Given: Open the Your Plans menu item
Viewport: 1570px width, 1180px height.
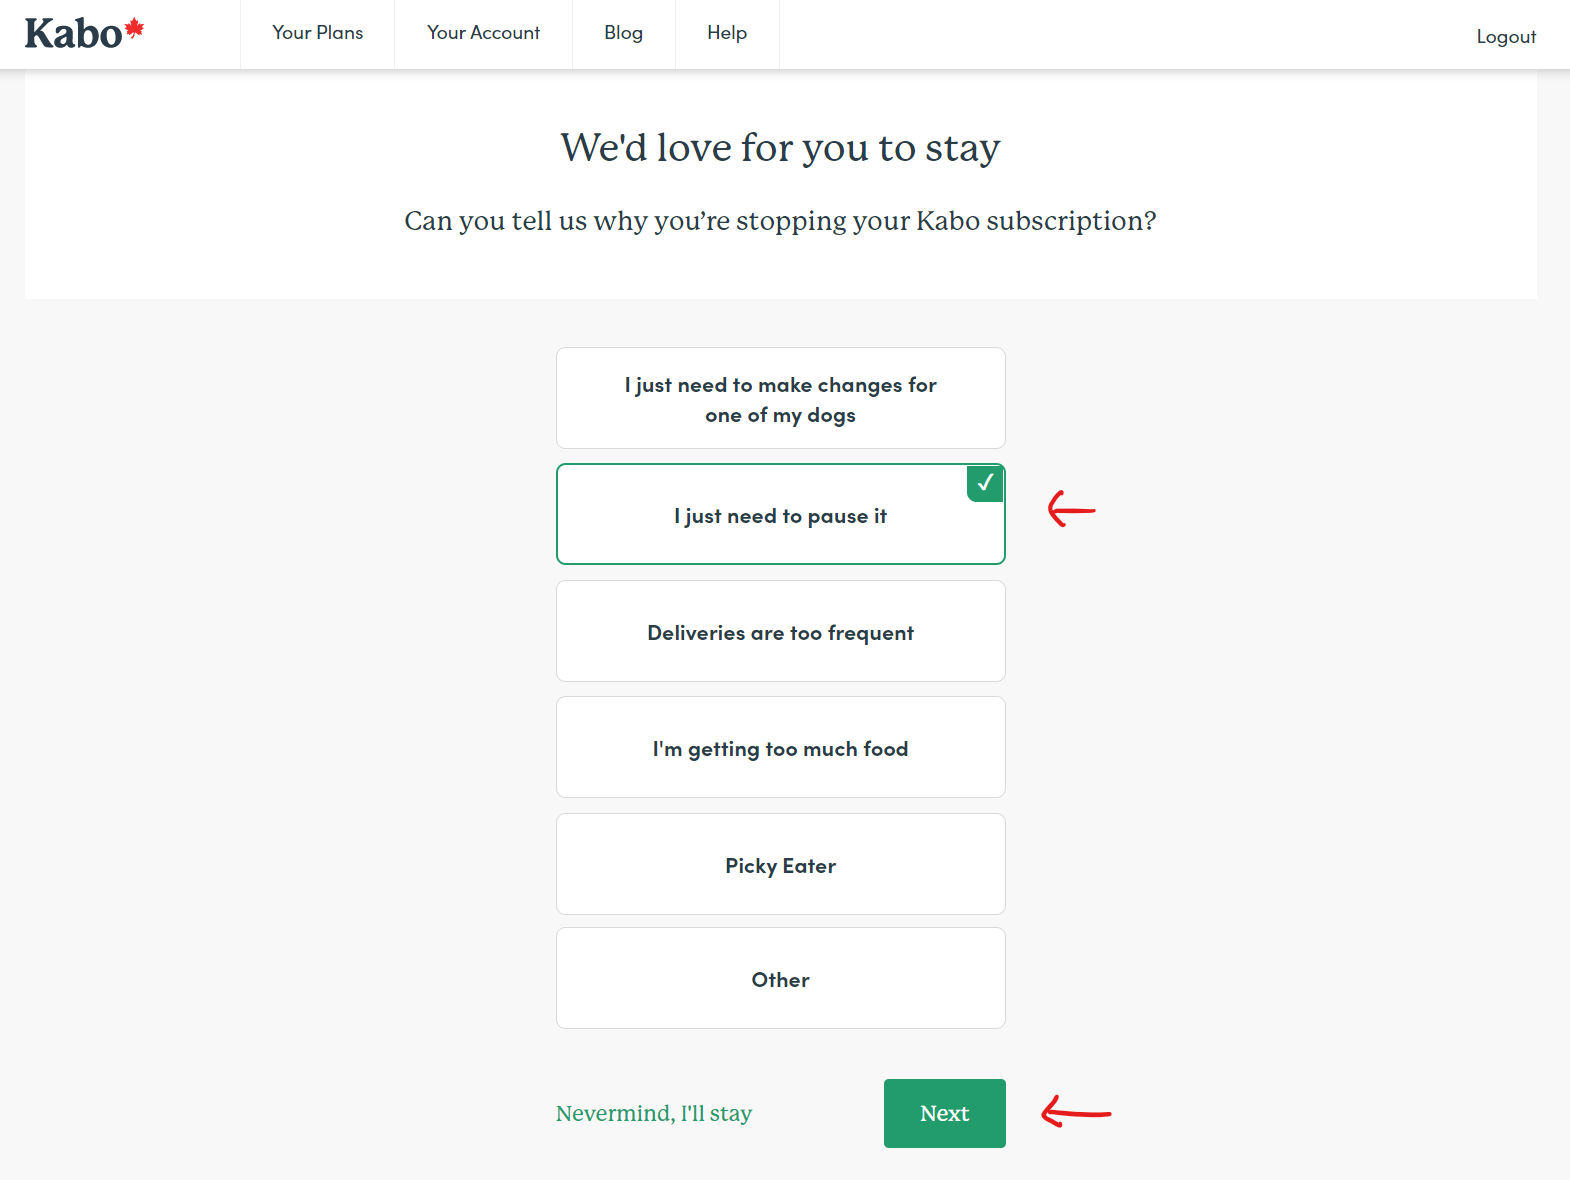Looking at the screenshot, I should point(317,33).
